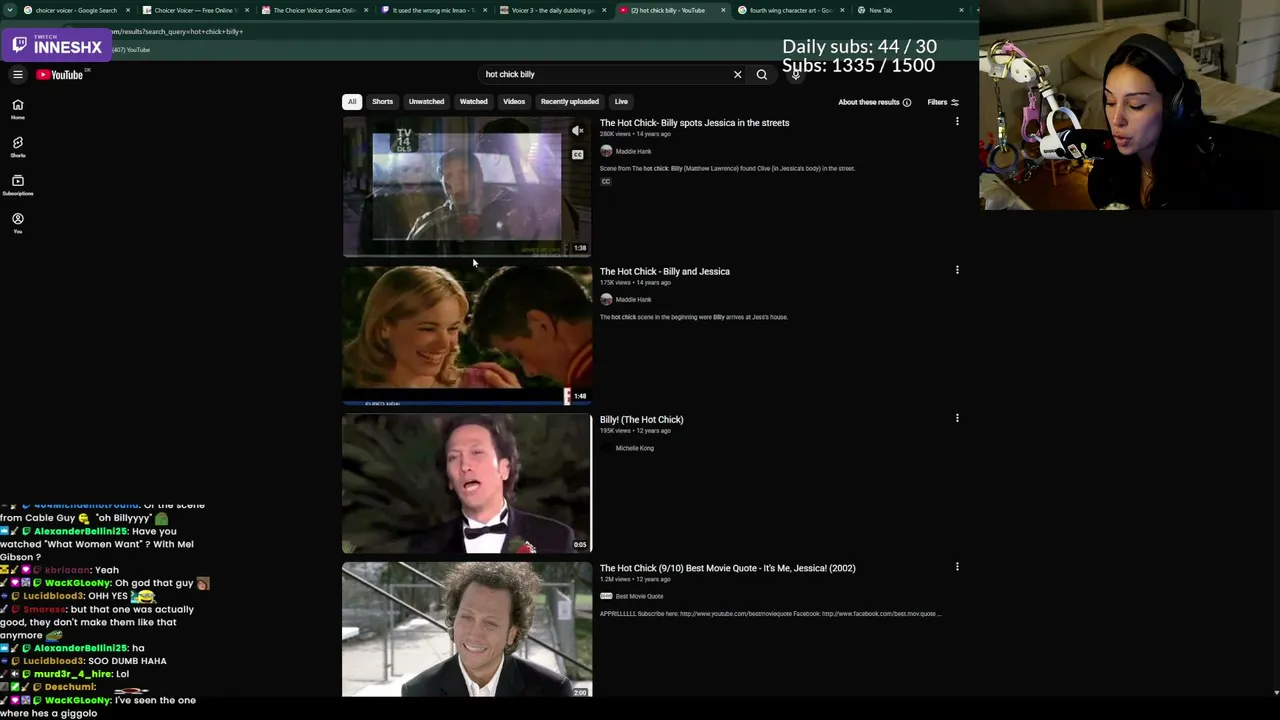Select the Live filter chip

pyautogui.click(x=621, y=101)
